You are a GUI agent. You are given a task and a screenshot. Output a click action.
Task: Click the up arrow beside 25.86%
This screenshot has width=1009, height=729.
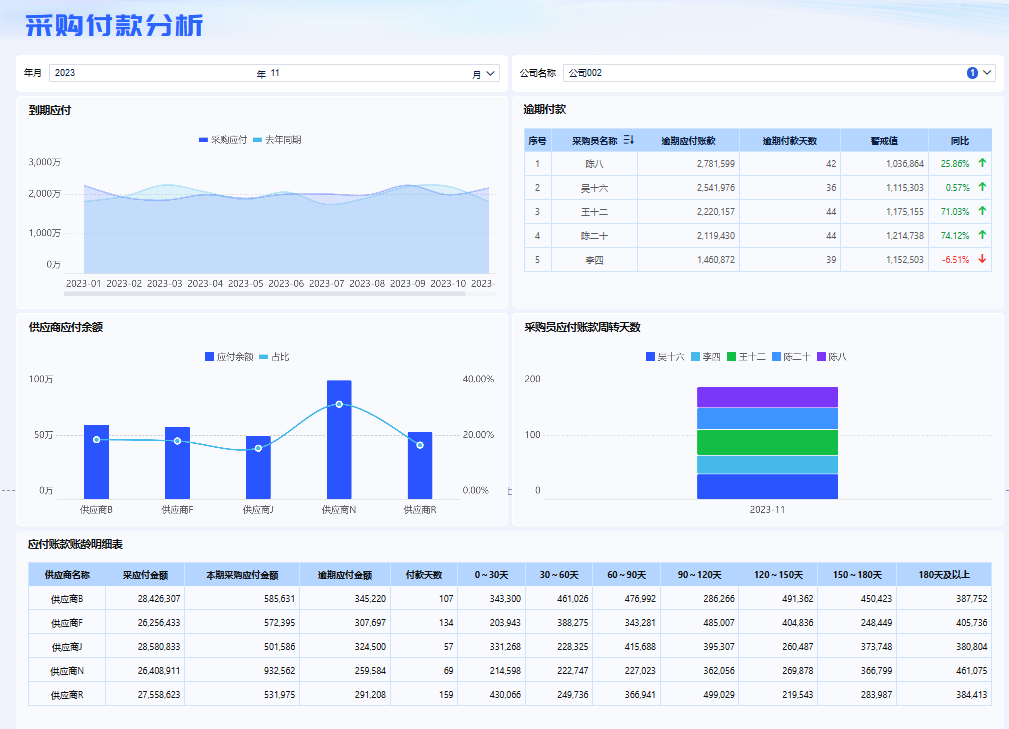(x=982, y=163)
